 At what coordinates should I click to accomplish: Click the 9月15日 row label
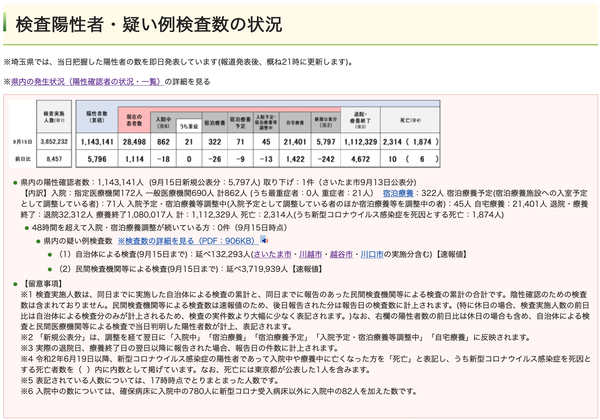[x=23, y=142]
